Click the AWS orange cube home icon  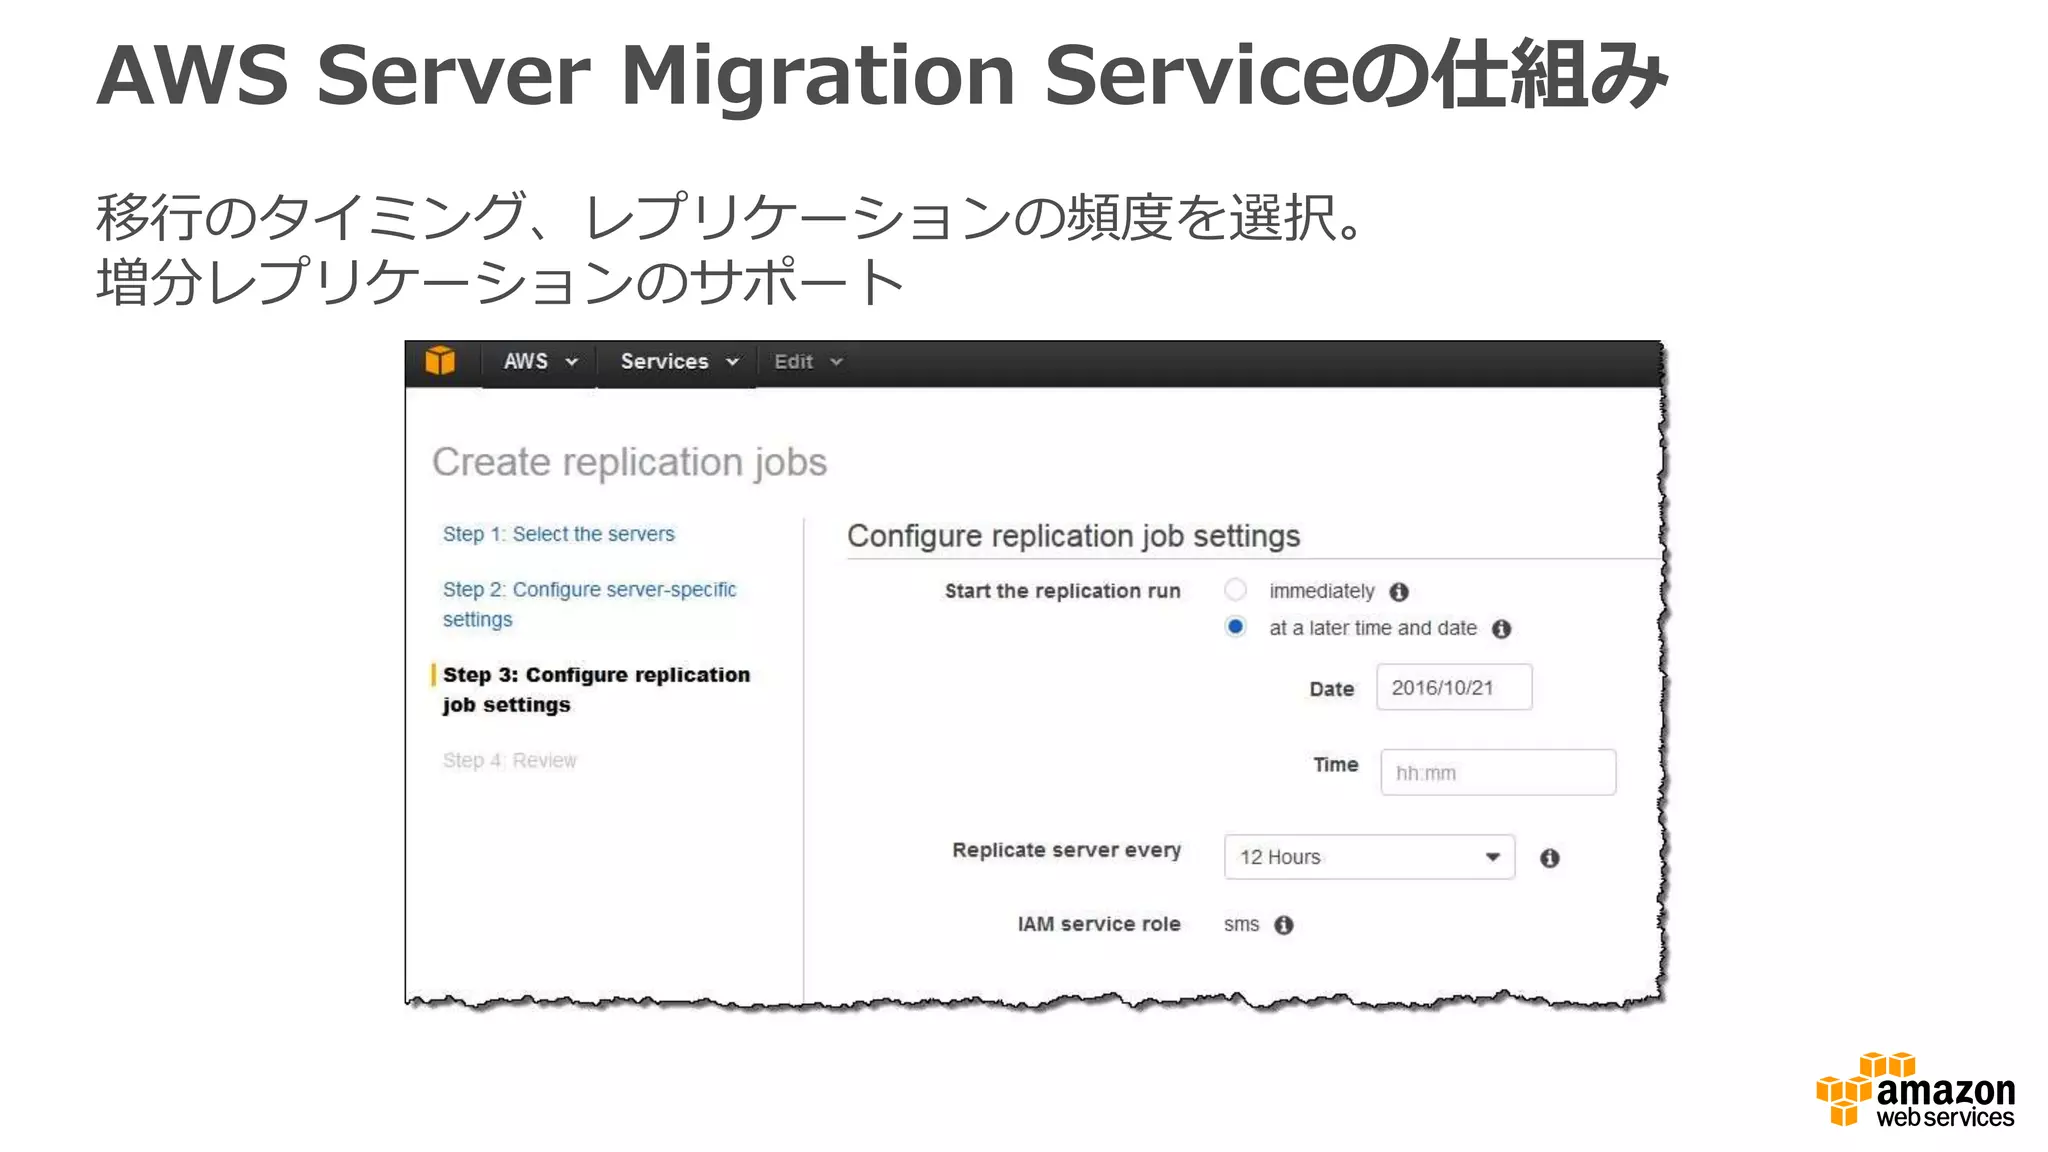[440, 361]
